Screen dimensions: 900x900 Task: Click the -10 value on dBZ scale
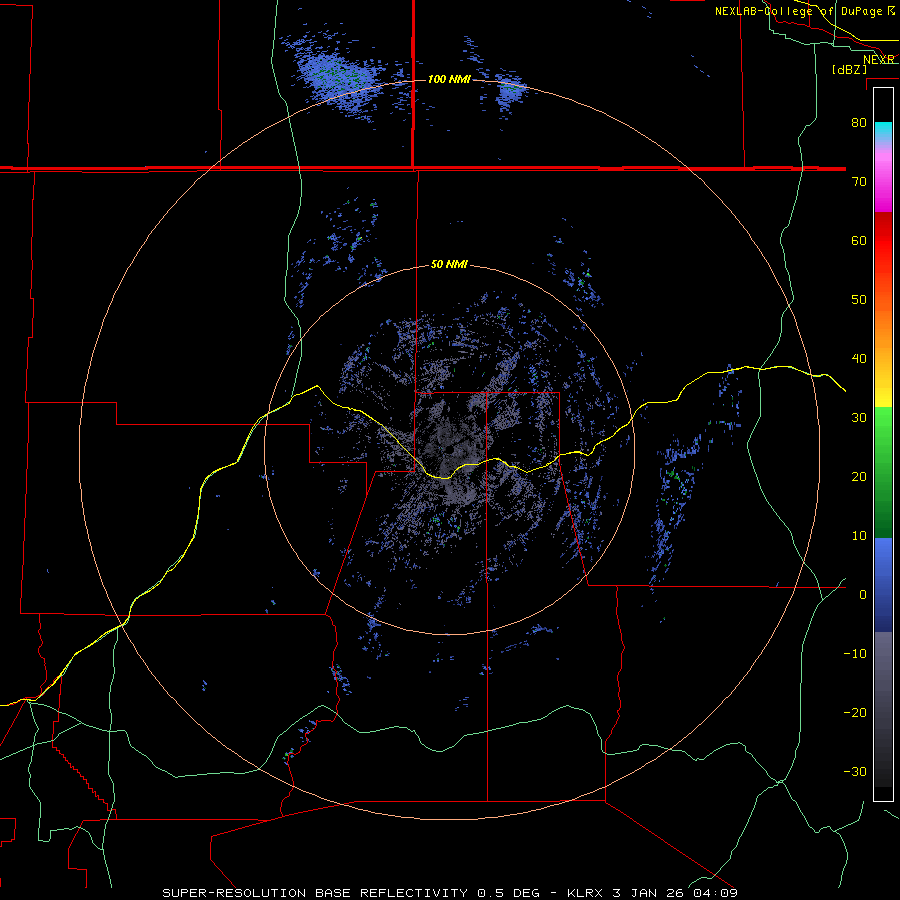point(855,654)
